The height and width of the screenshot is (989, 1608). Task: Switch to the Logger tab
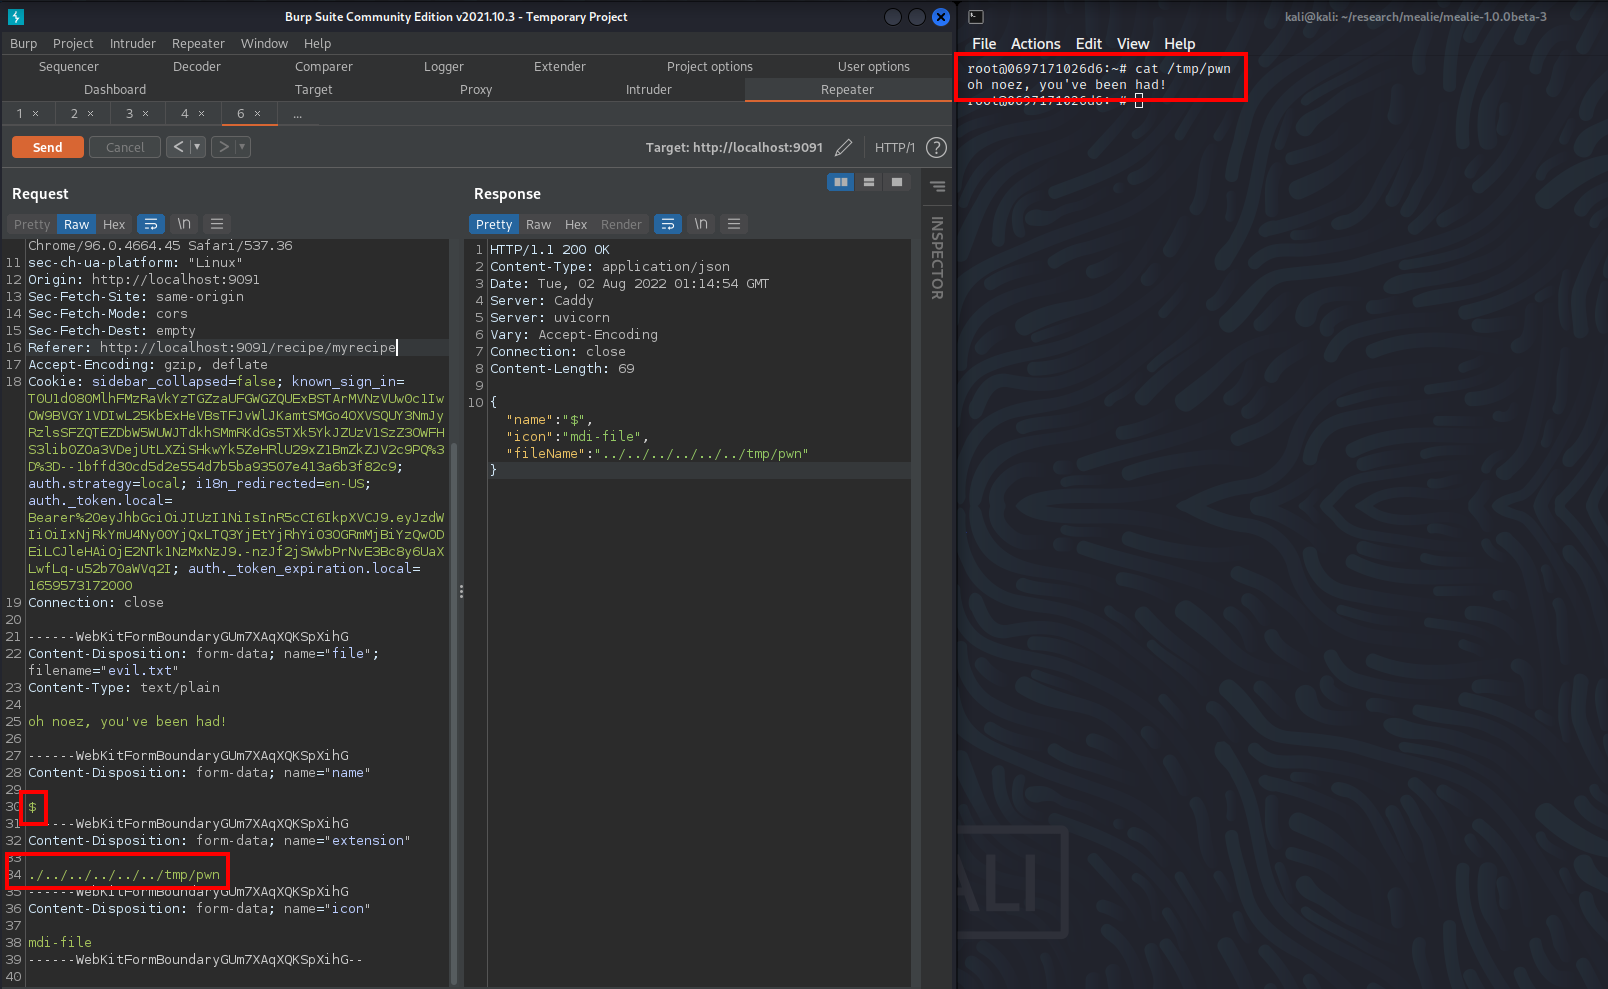(x=444, y=67)
